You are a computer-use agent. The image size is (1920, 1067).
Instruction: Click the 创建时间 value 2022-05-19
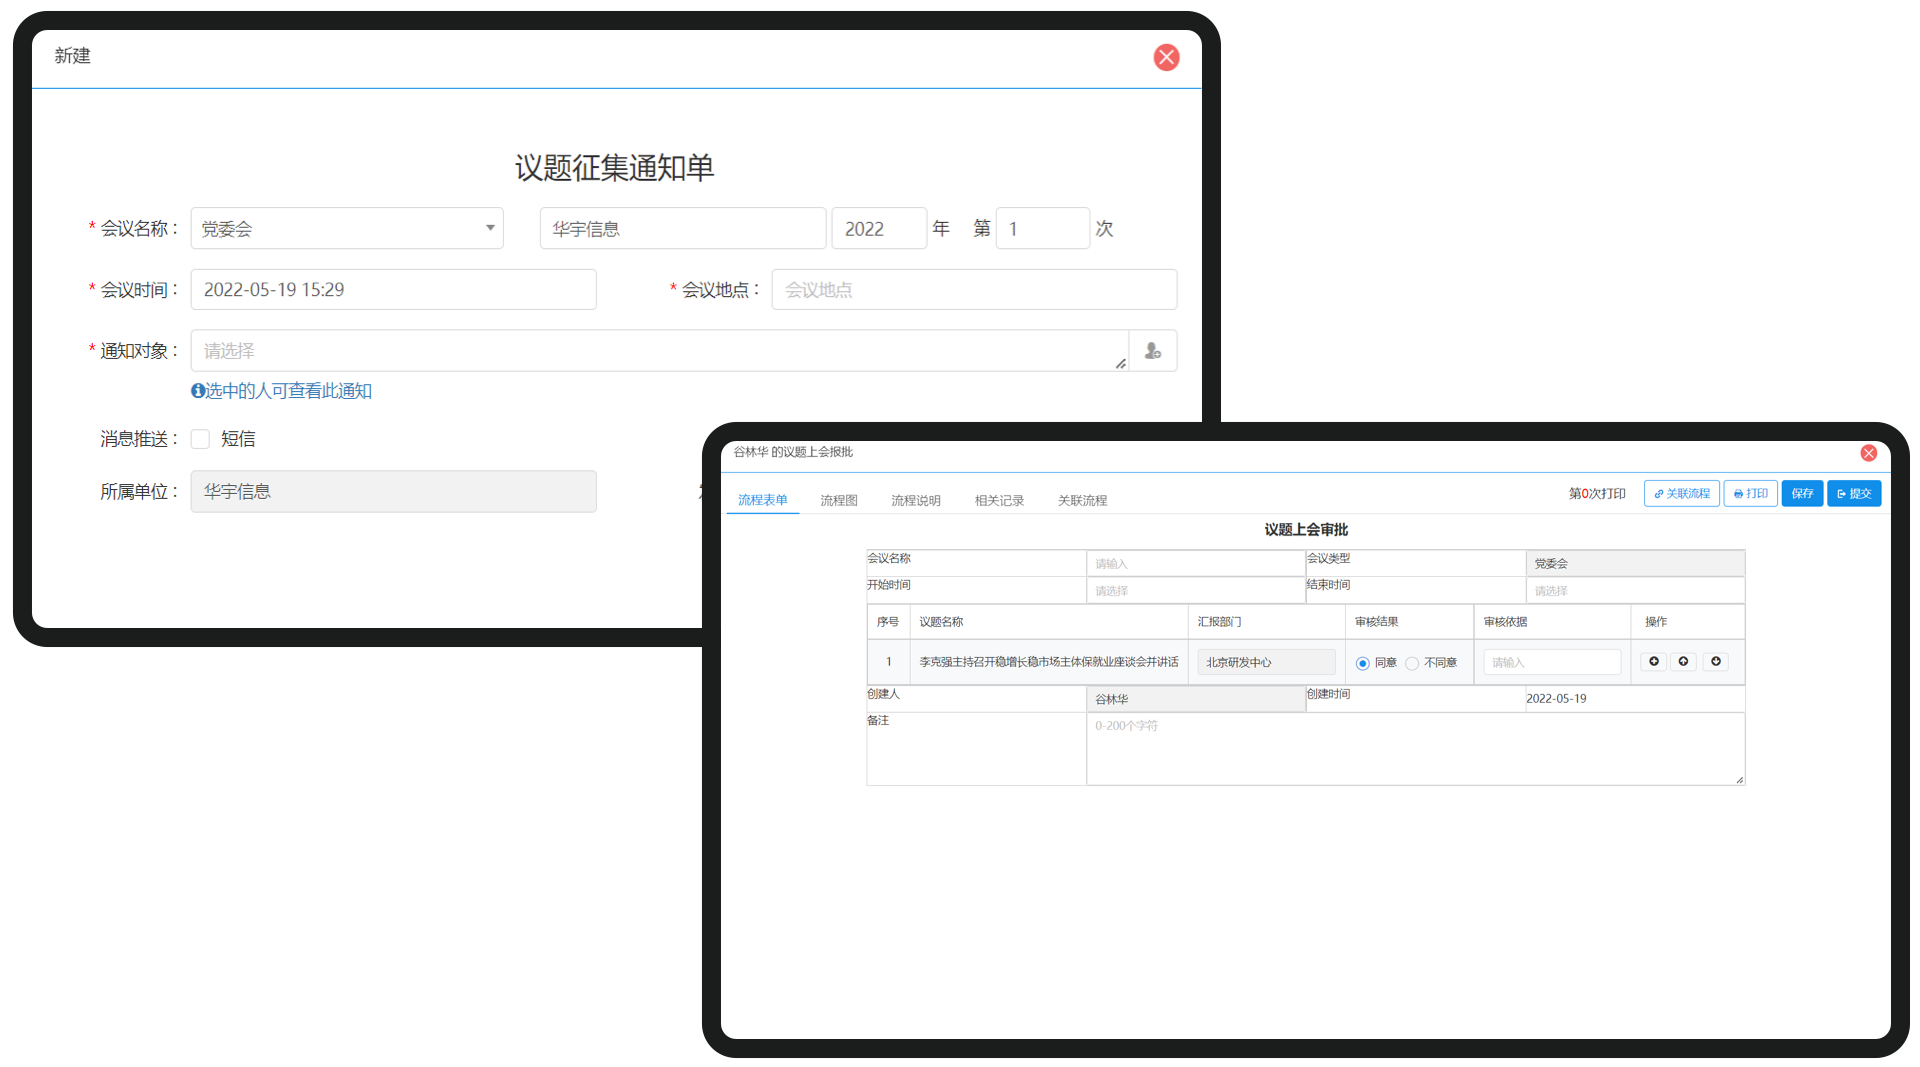[x=1556, y=699]
